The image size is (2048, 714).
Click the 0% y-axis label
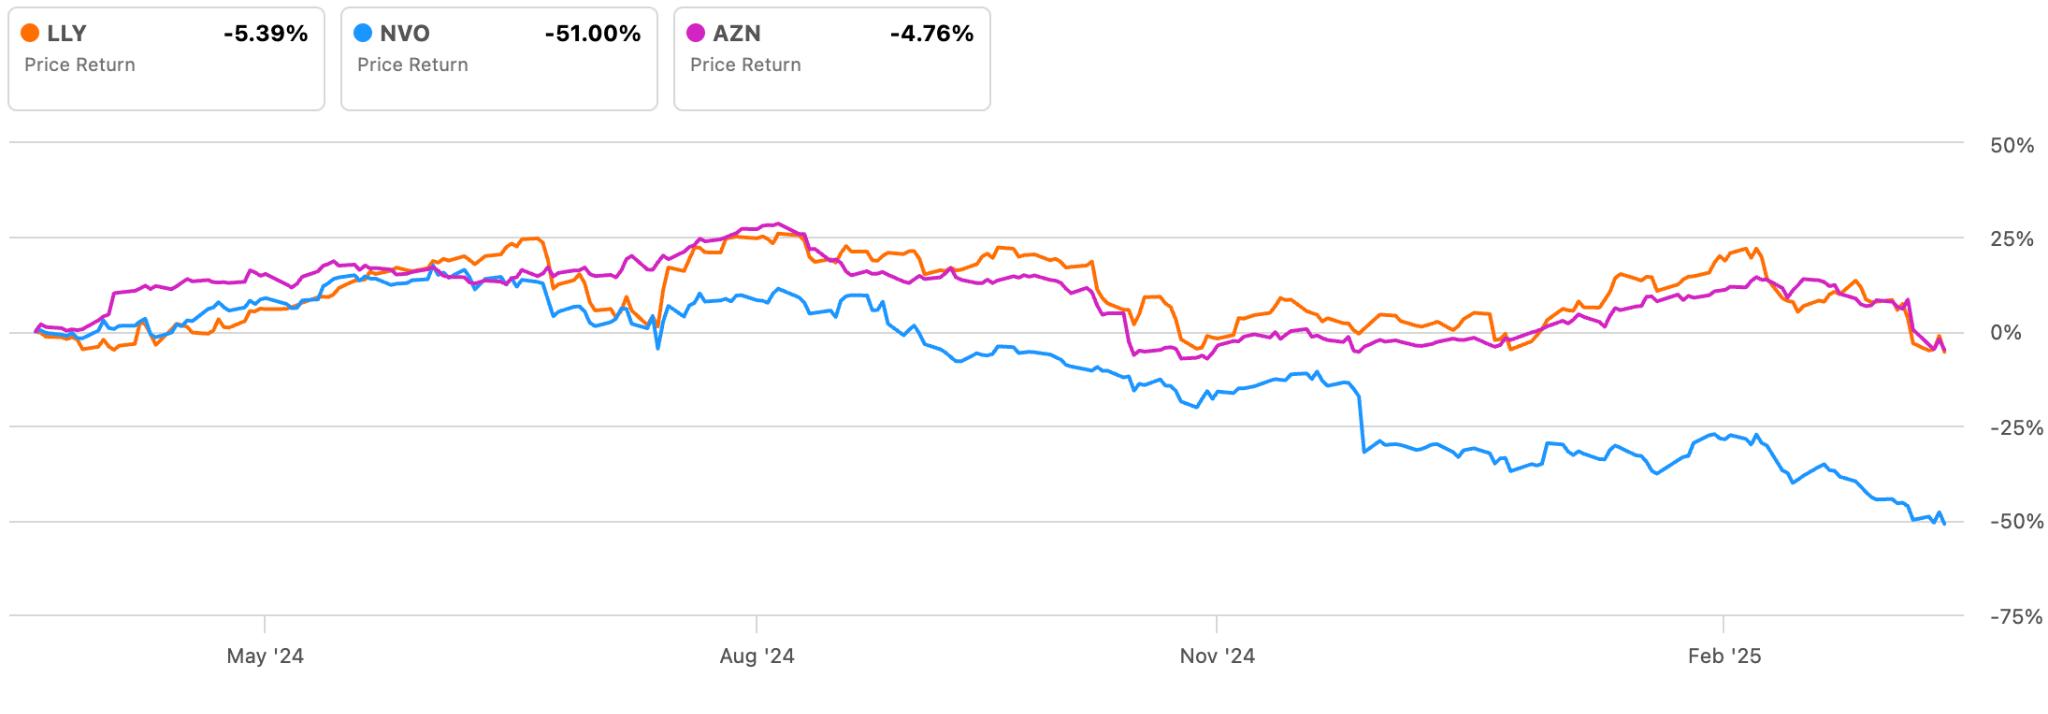pyautogui.click(x=2006, y=334)
